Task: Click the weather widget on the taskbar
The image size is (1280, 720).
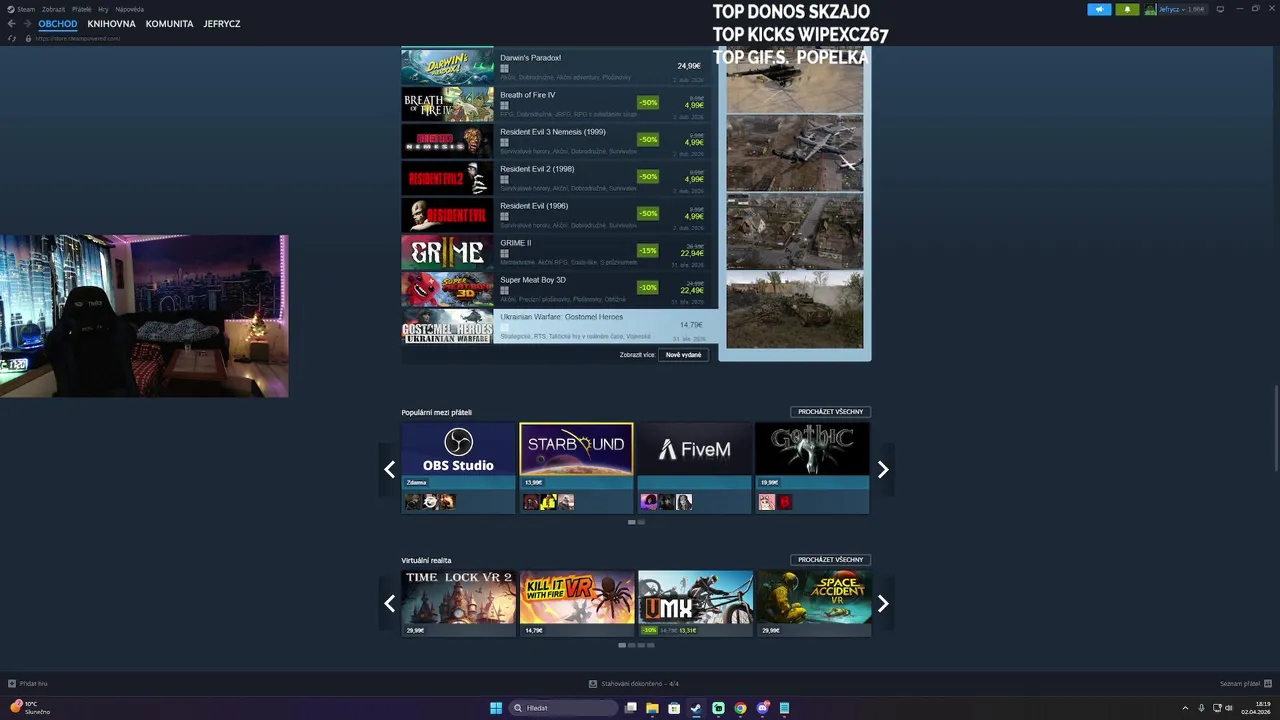Action: pyautogui.click(x=30, y=708)
